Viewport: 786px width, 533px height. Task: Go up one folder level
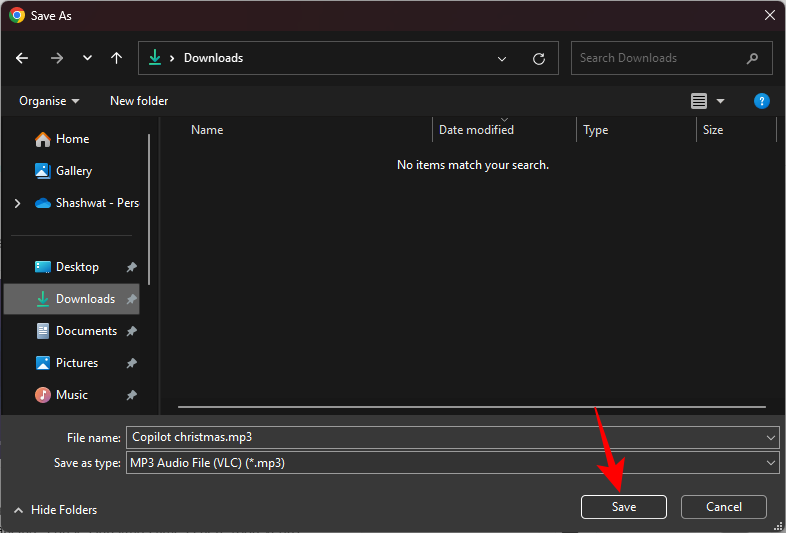click(x=117, y=58)
